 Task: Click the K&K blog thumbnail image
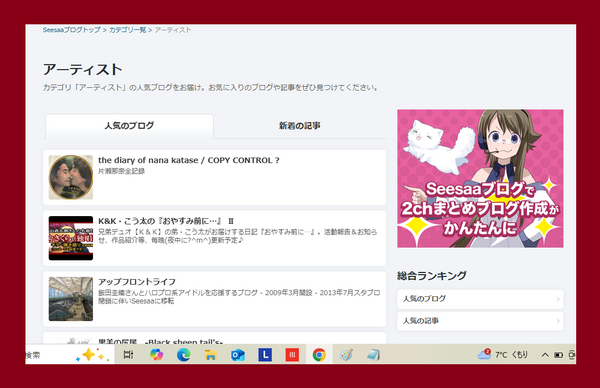(71, 238)
